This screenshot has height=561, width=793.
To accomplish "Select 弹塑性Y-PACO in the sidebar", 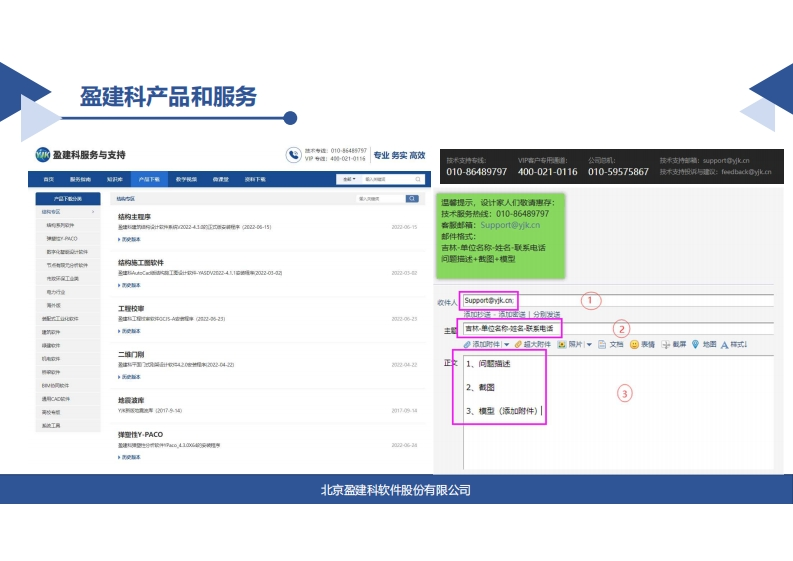I will click(62, 239).
